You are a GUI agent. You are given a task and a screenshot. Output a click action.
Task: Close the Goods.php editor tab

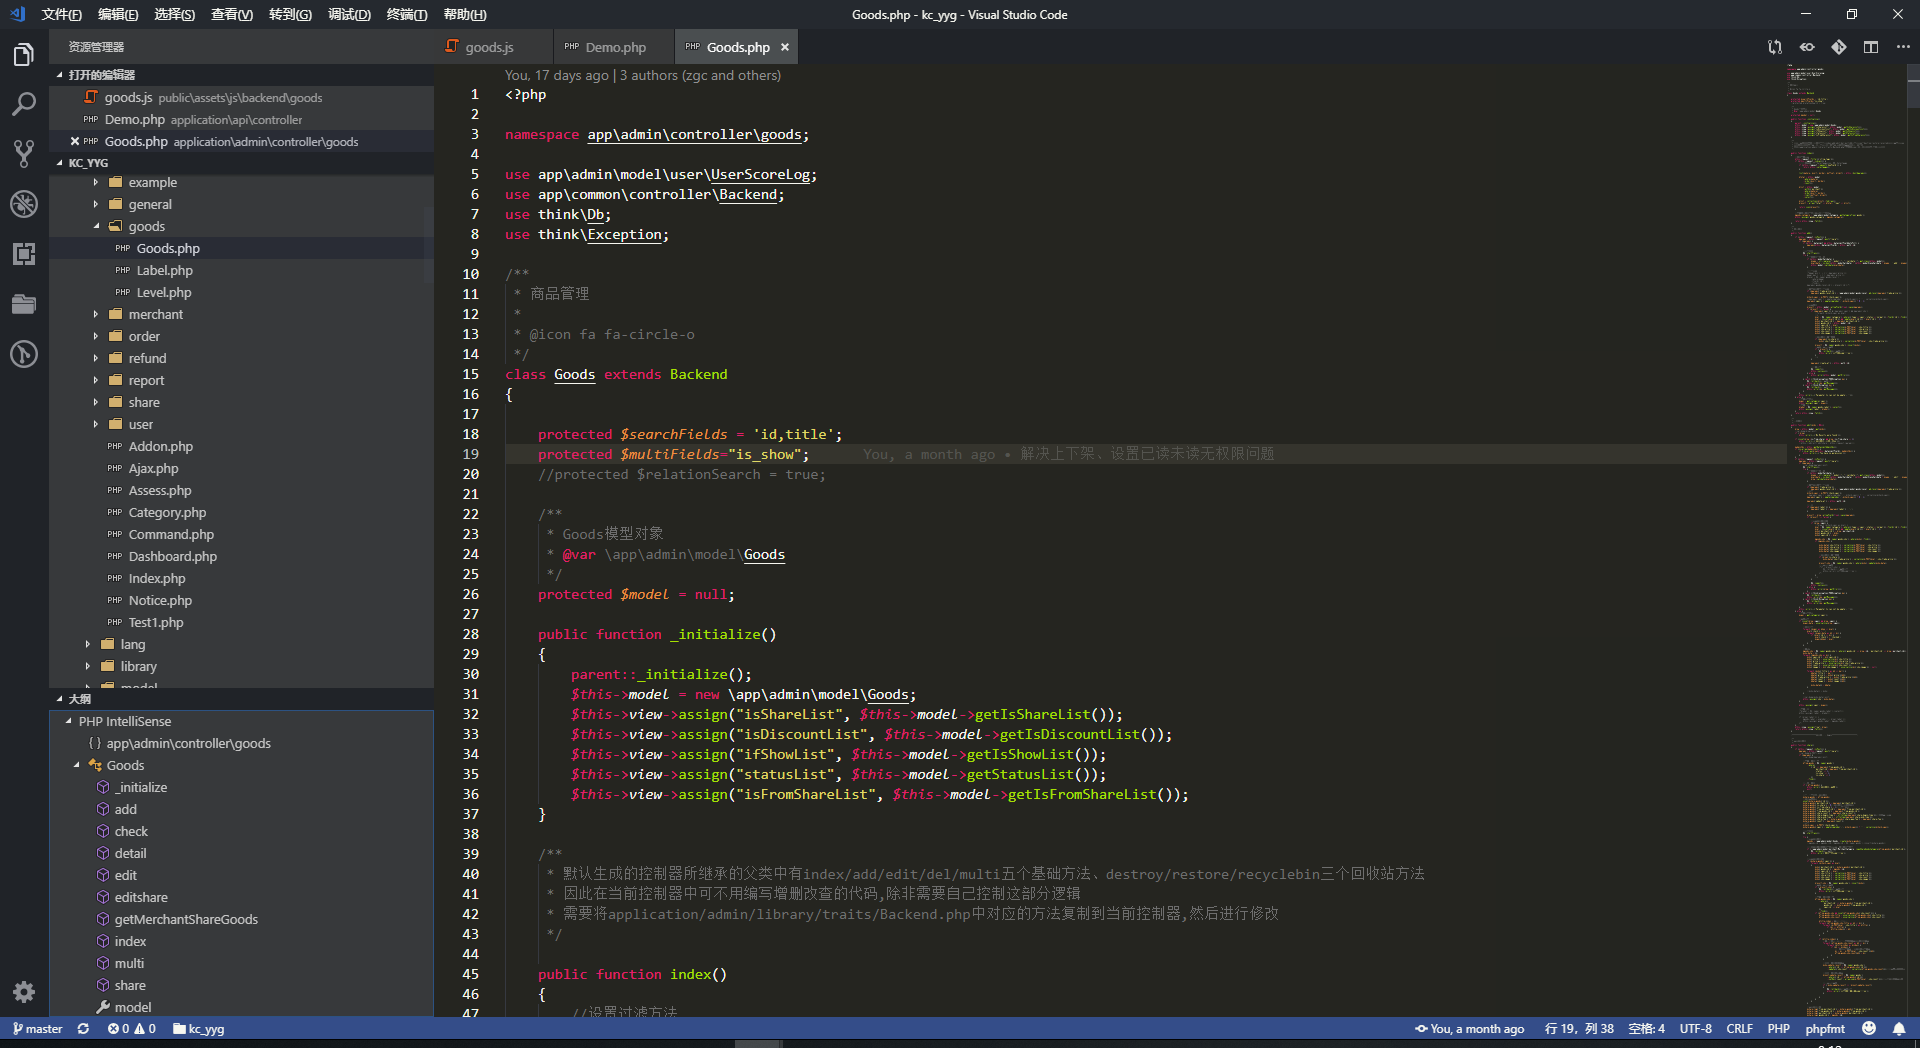[785, 47]
